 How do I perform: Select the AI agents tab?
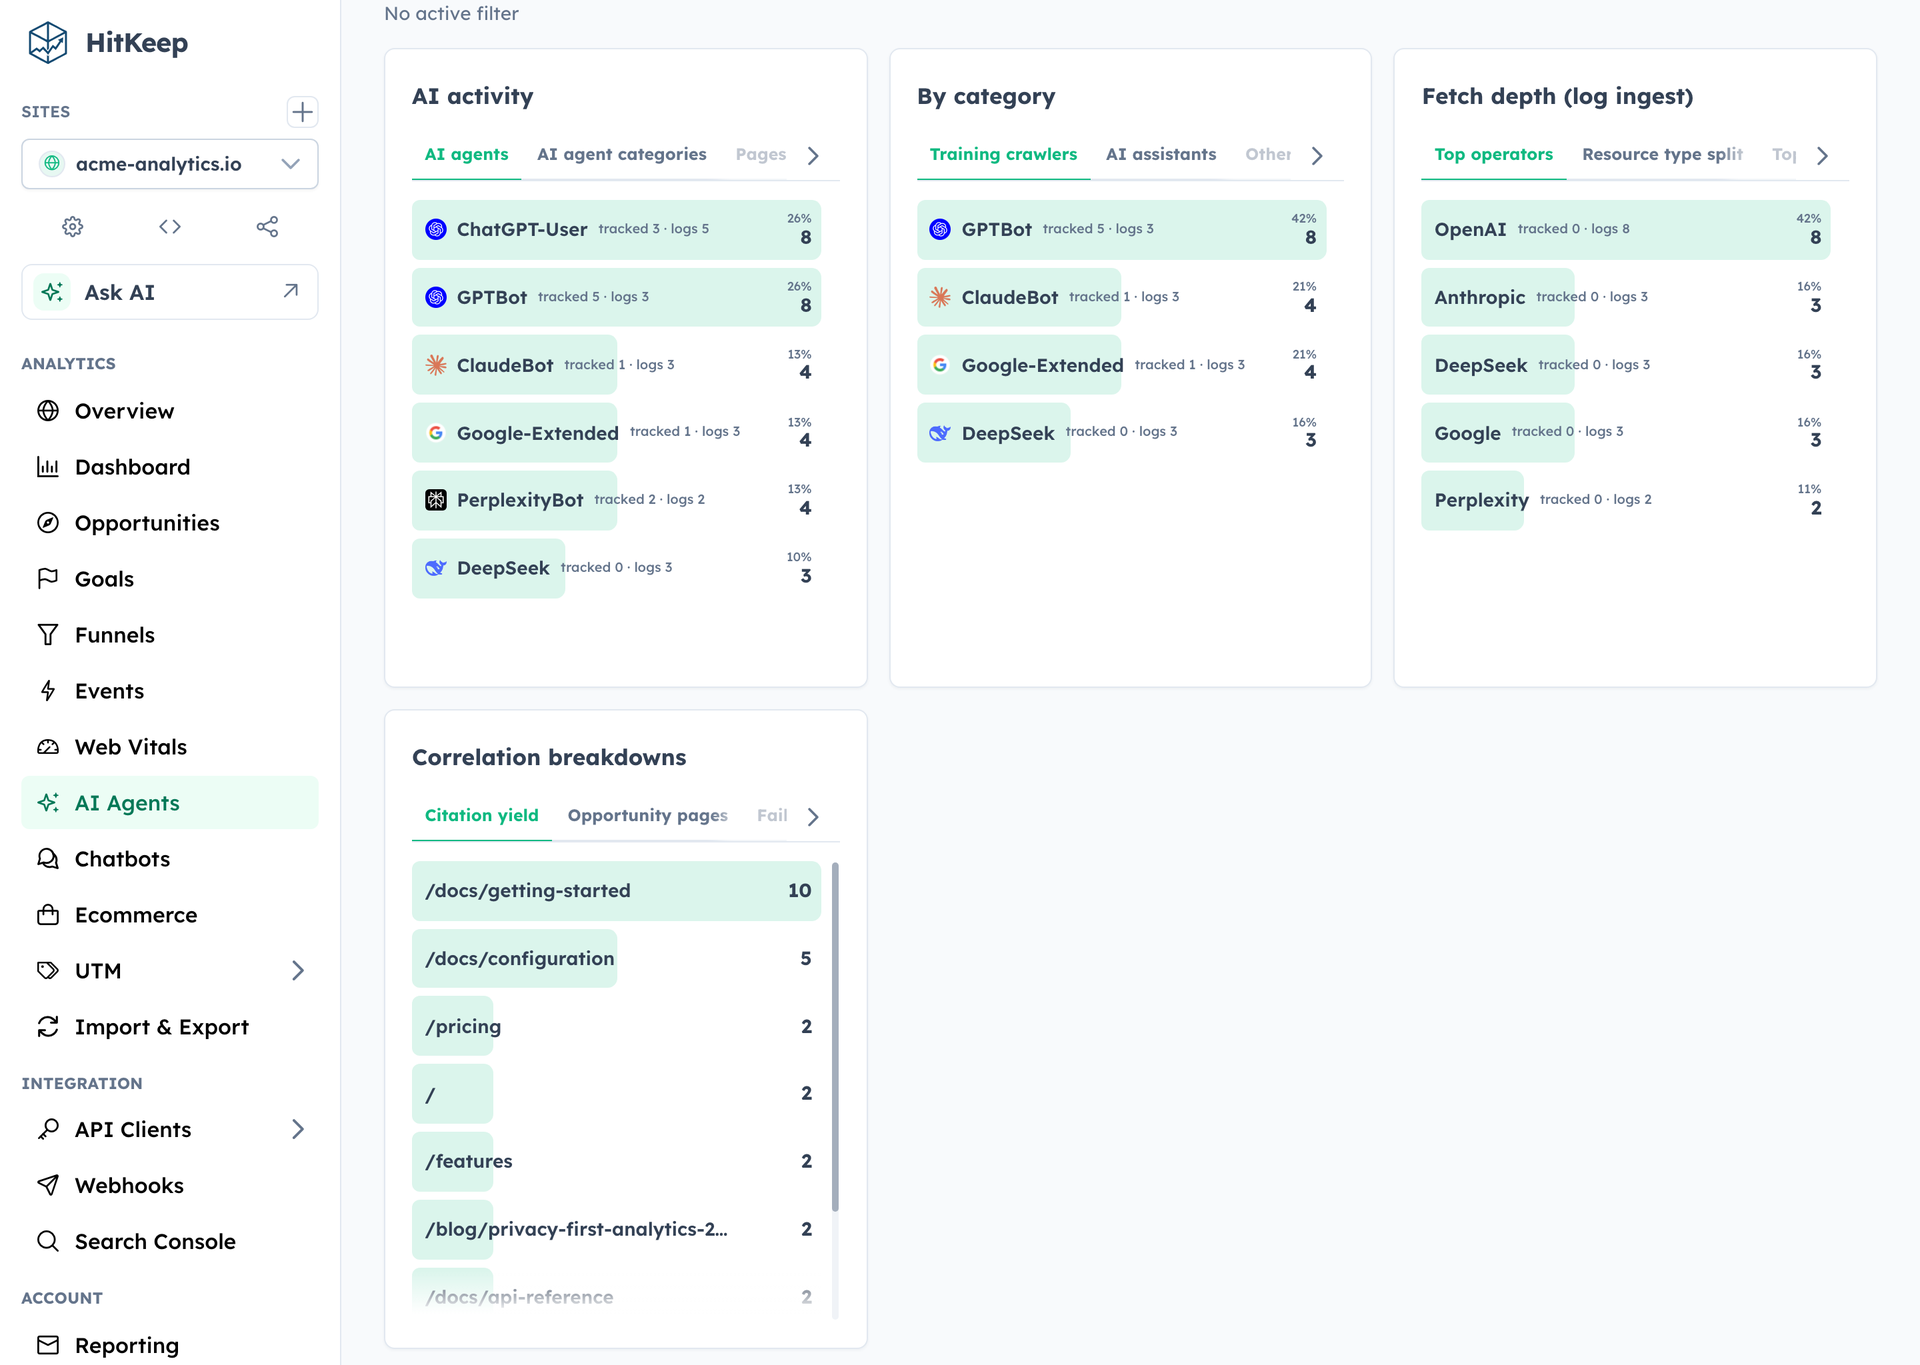tap(466, 155)
